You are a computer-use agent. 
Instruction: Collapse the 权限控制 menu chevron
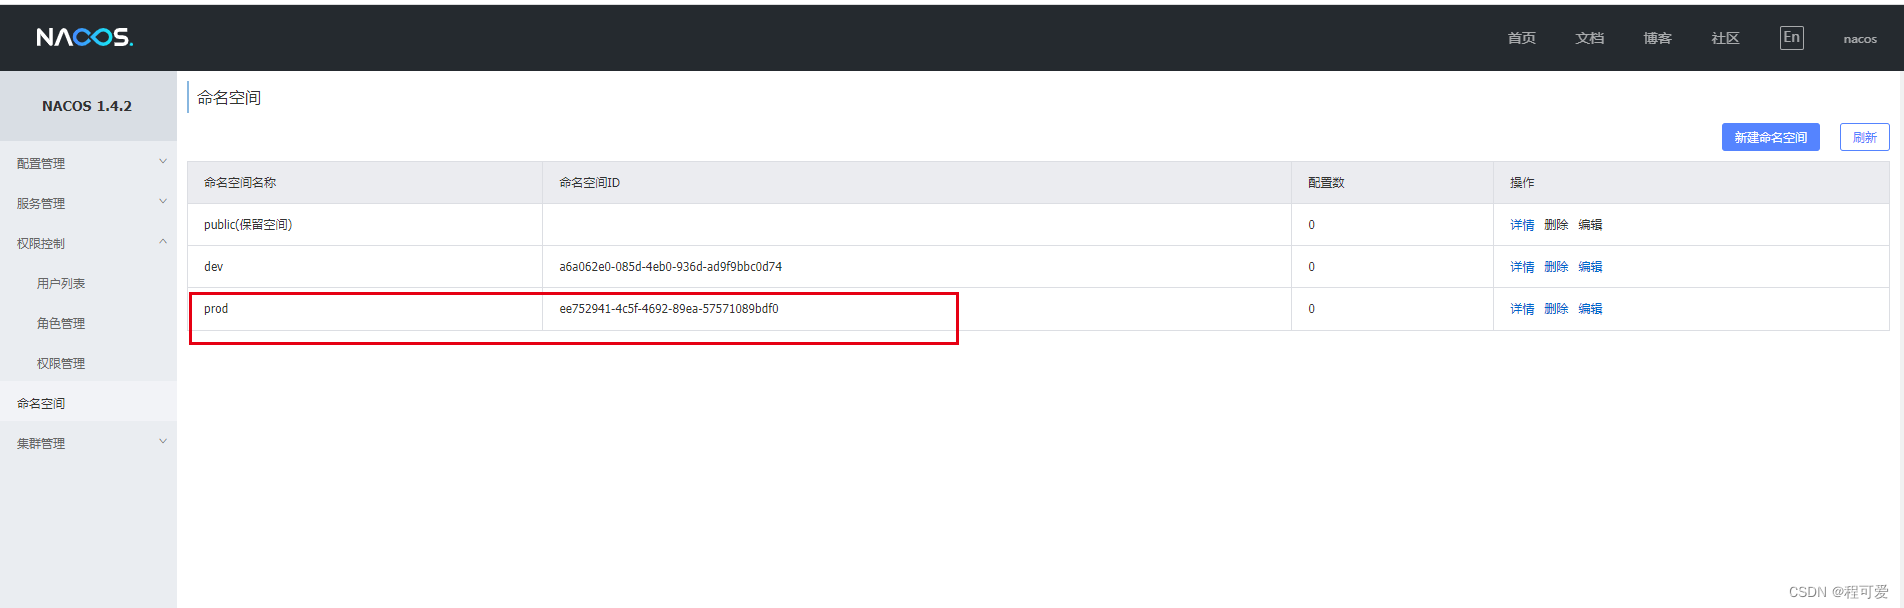[163, 242]
